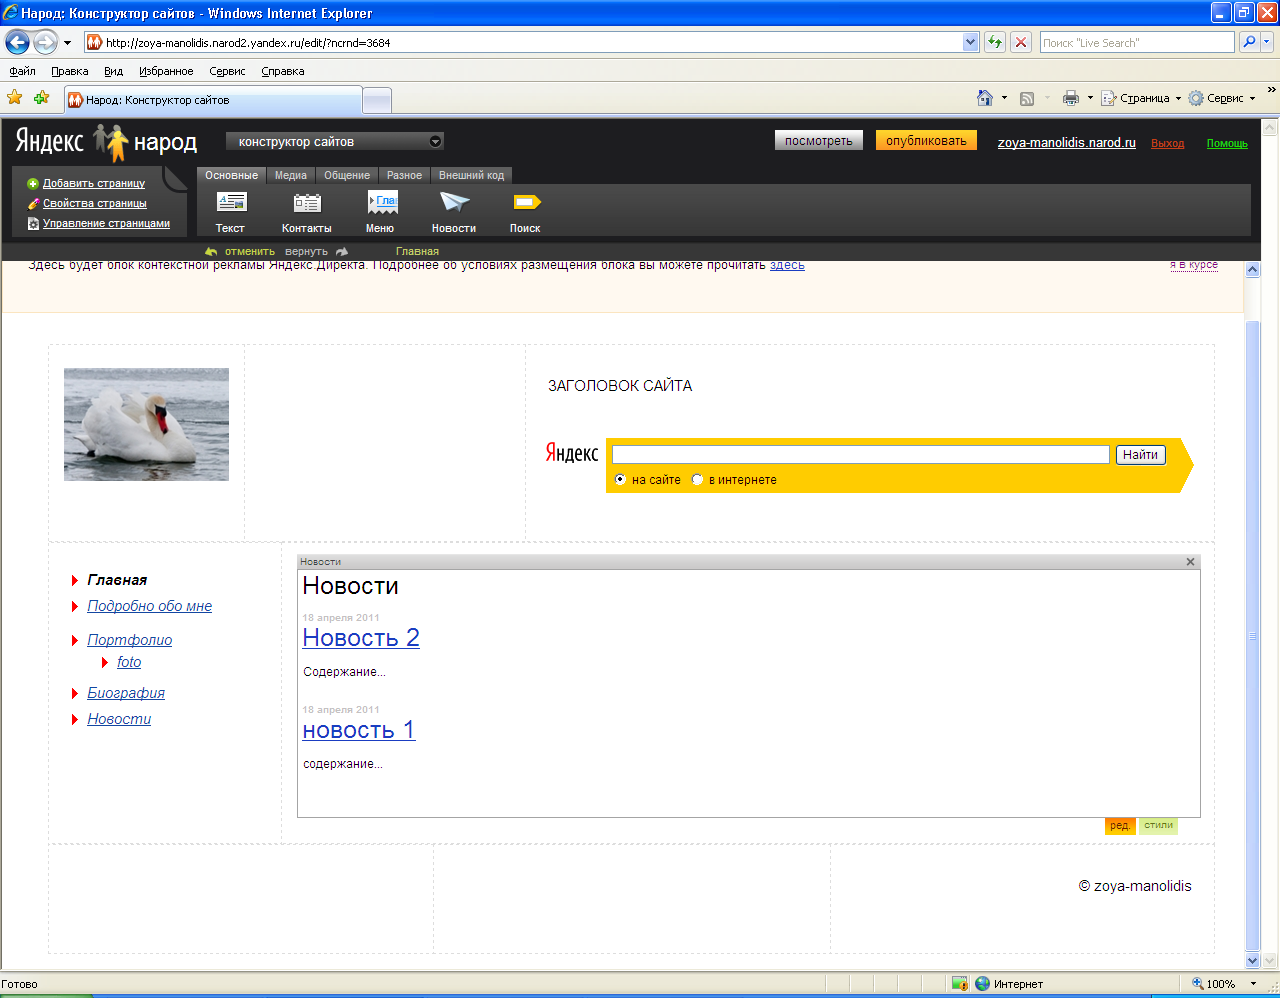
Task: Open the Страница page menu icon
Action: point(1108,98)
